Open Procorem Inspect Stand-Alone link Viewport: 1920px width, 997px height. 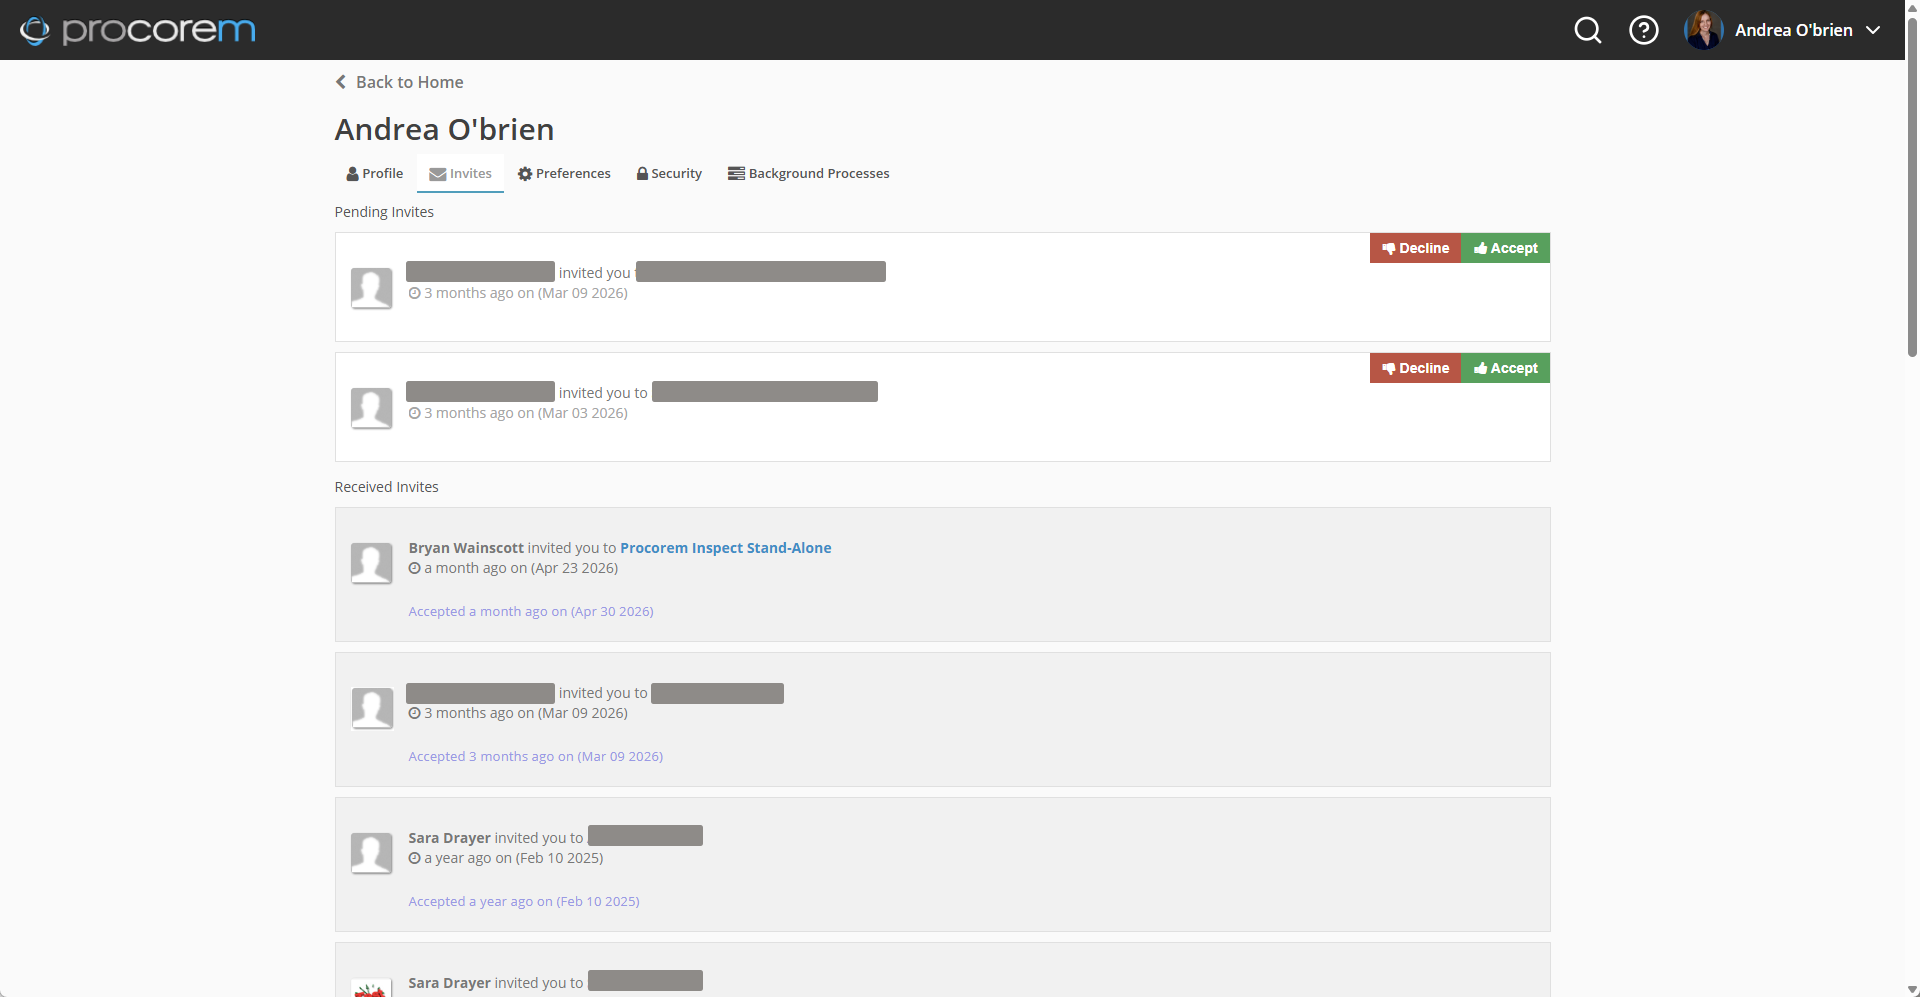click(726, 548)
